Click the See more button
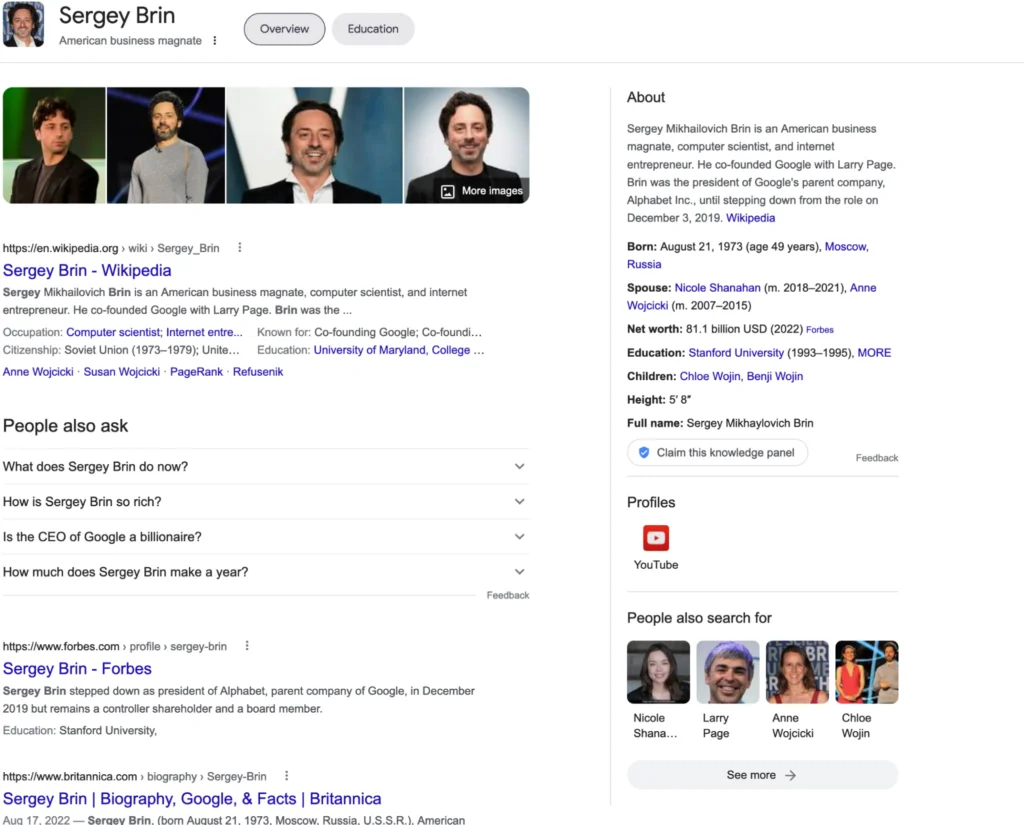This screenshot has width=1024, height=825. click(762, 775)
